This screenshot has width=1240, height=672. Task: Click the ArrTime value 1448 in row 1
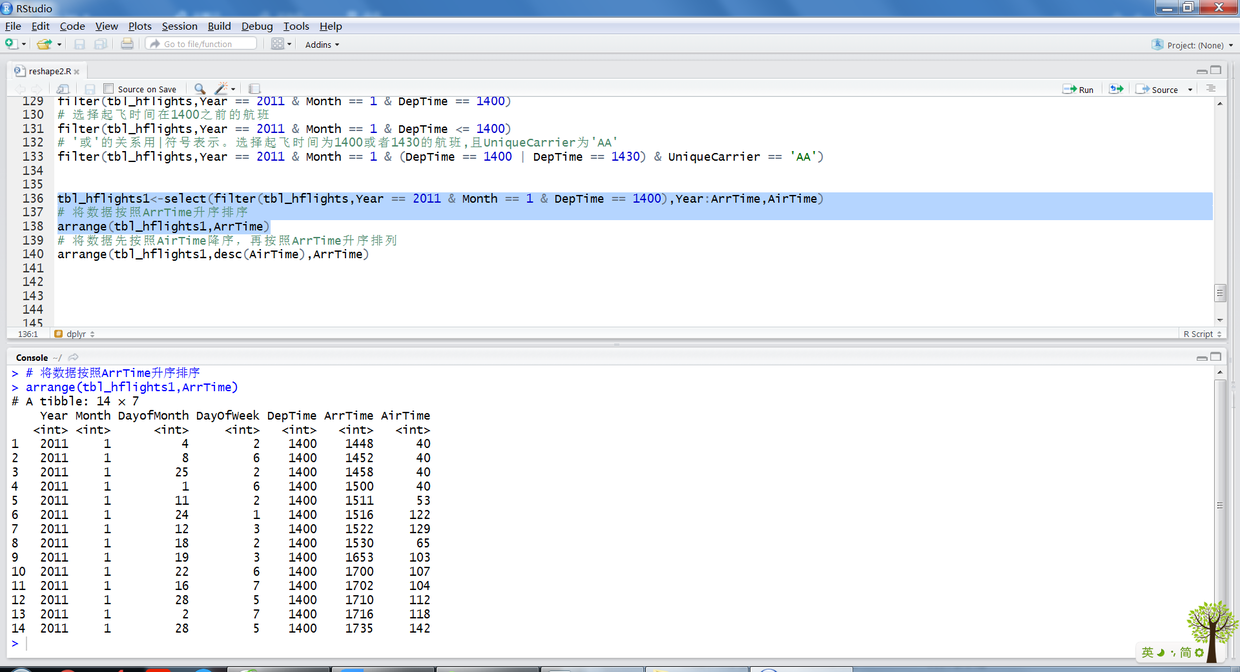(359, 443)
